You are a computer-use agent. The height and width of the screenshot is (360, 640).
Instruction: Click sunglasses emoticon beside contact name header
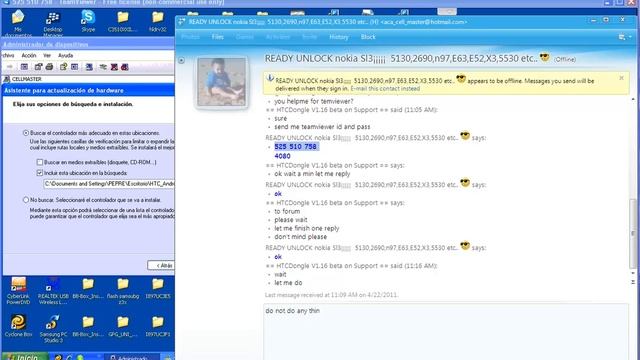click(x=544, y=58)
